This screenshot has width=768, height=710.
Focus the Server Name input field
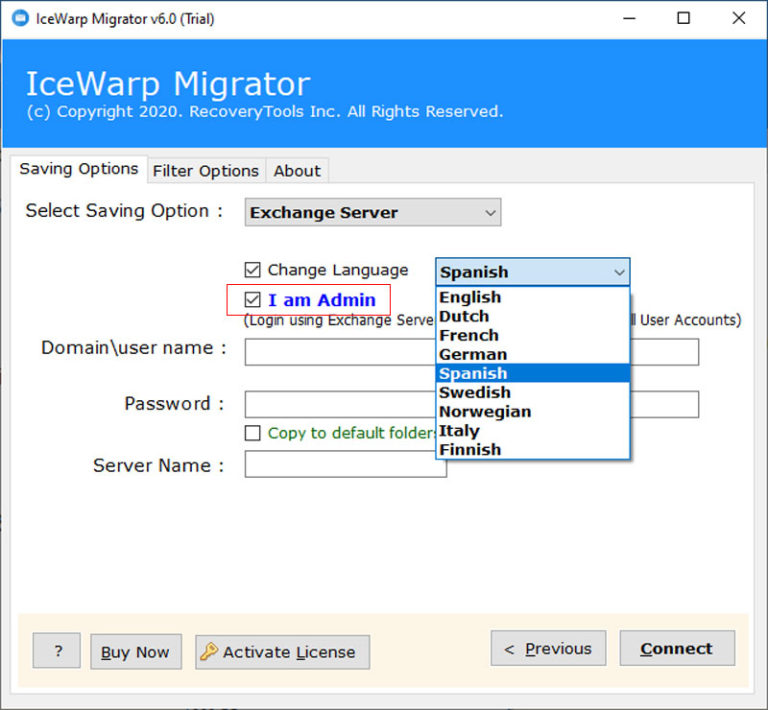pyautogui.click(x=345, y=464)
